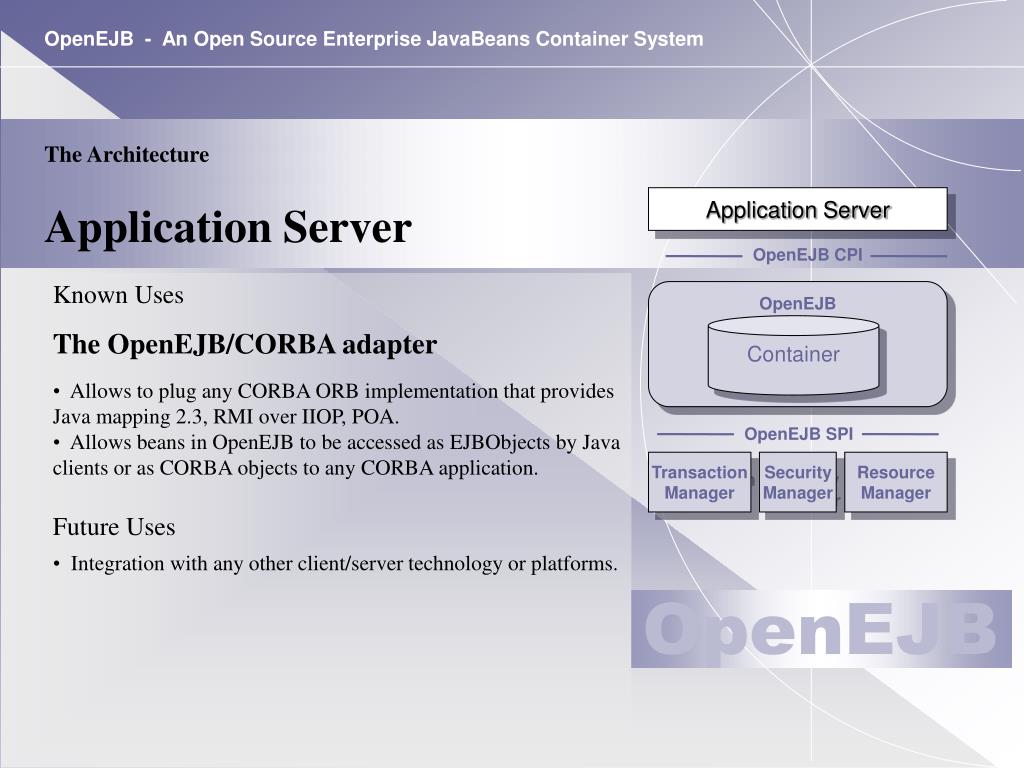Select the Resource Manager box
The width and height of the screenshot is (1024, 768).
(x=895, y=483)
